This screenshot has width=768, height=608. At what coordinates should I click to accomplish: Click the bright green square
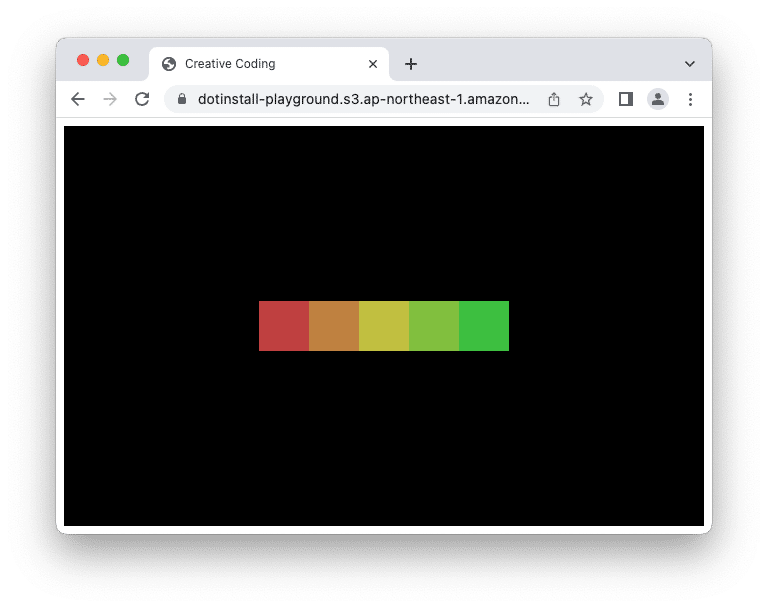484,326
